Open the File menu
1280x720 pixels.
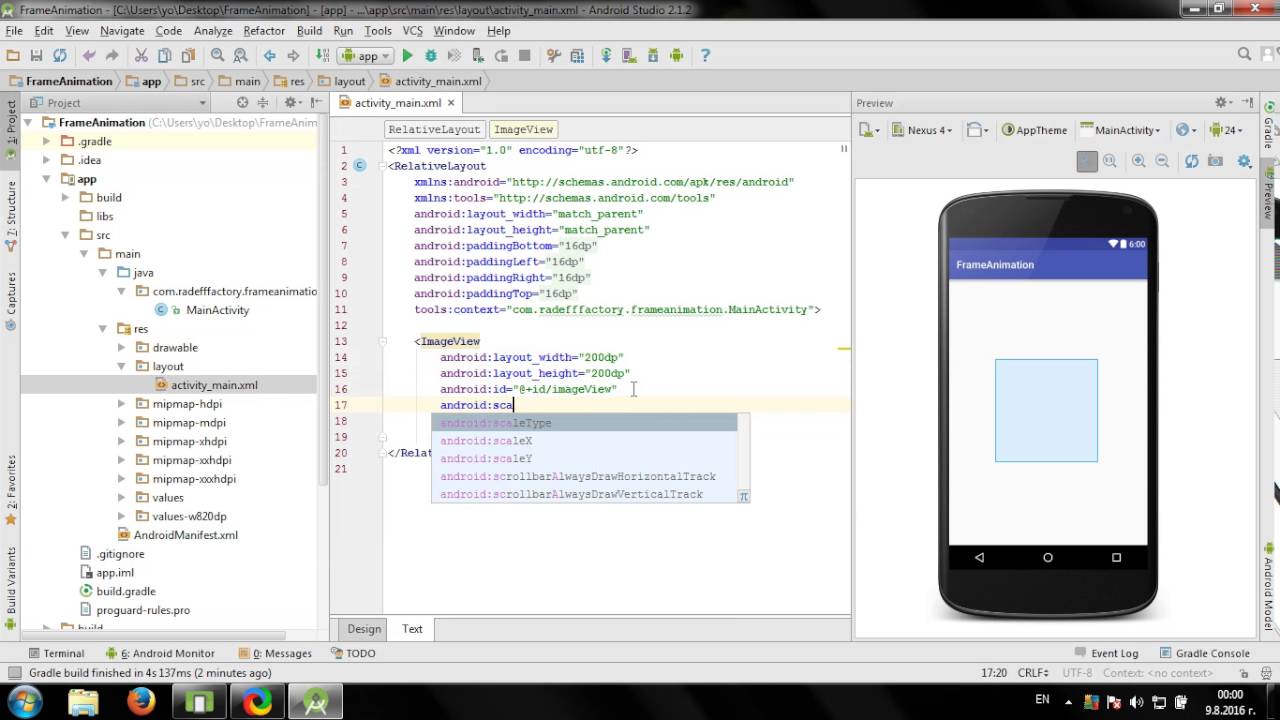point(13,31)
